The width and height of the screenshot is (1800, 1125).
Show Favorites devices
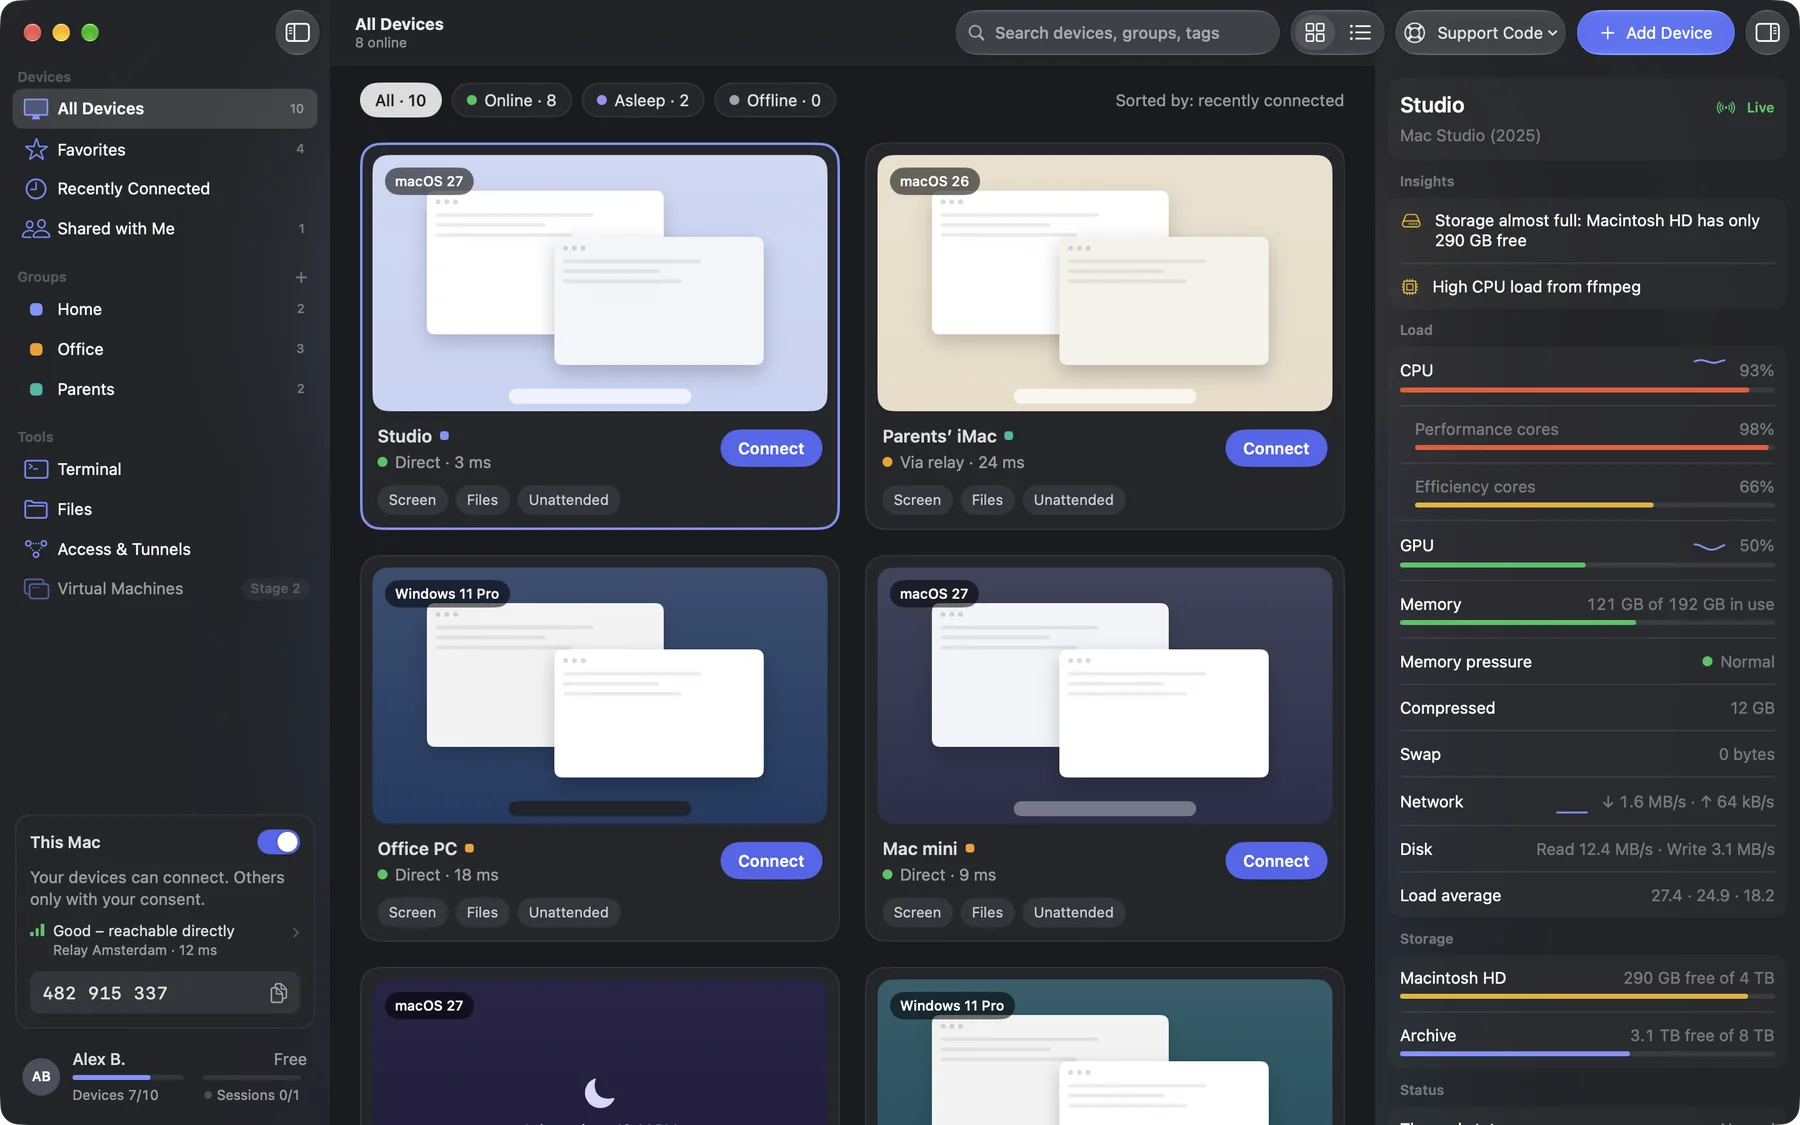click(165, 149)
